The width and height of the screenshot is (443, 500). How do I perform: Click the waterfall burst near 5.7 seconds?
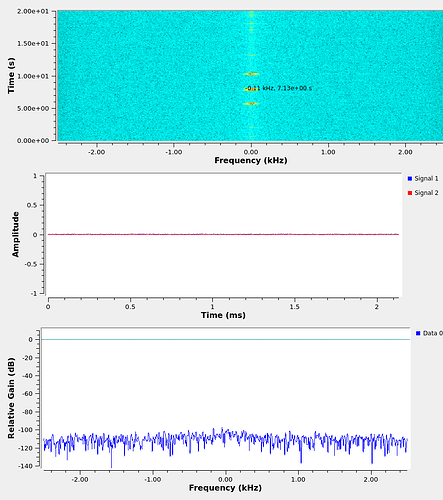tap(251, 104)
